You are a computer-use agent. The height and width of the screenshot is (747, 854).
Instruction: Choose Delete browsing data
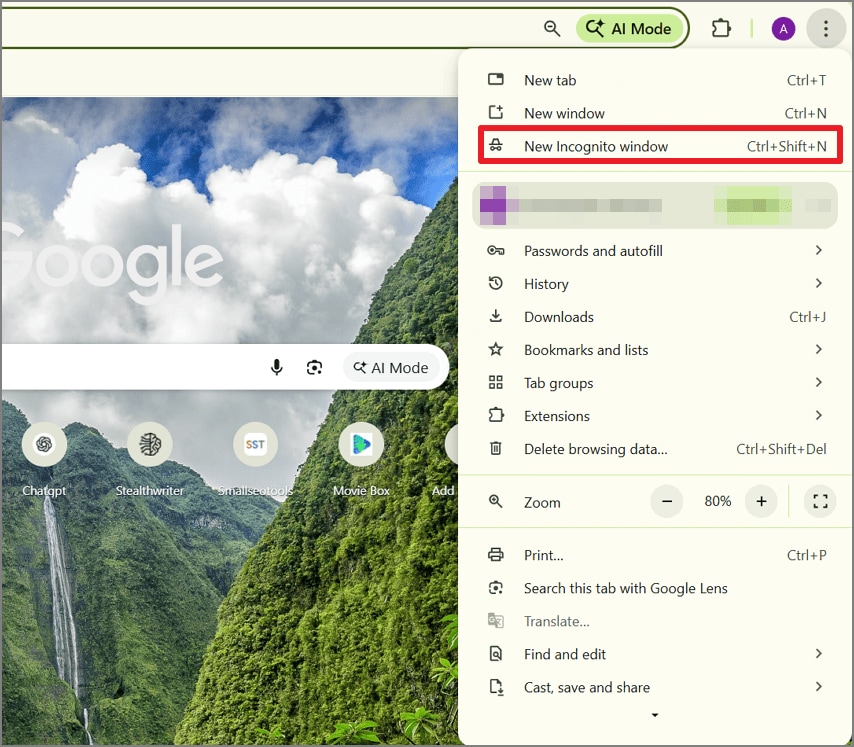click(656, 449)
